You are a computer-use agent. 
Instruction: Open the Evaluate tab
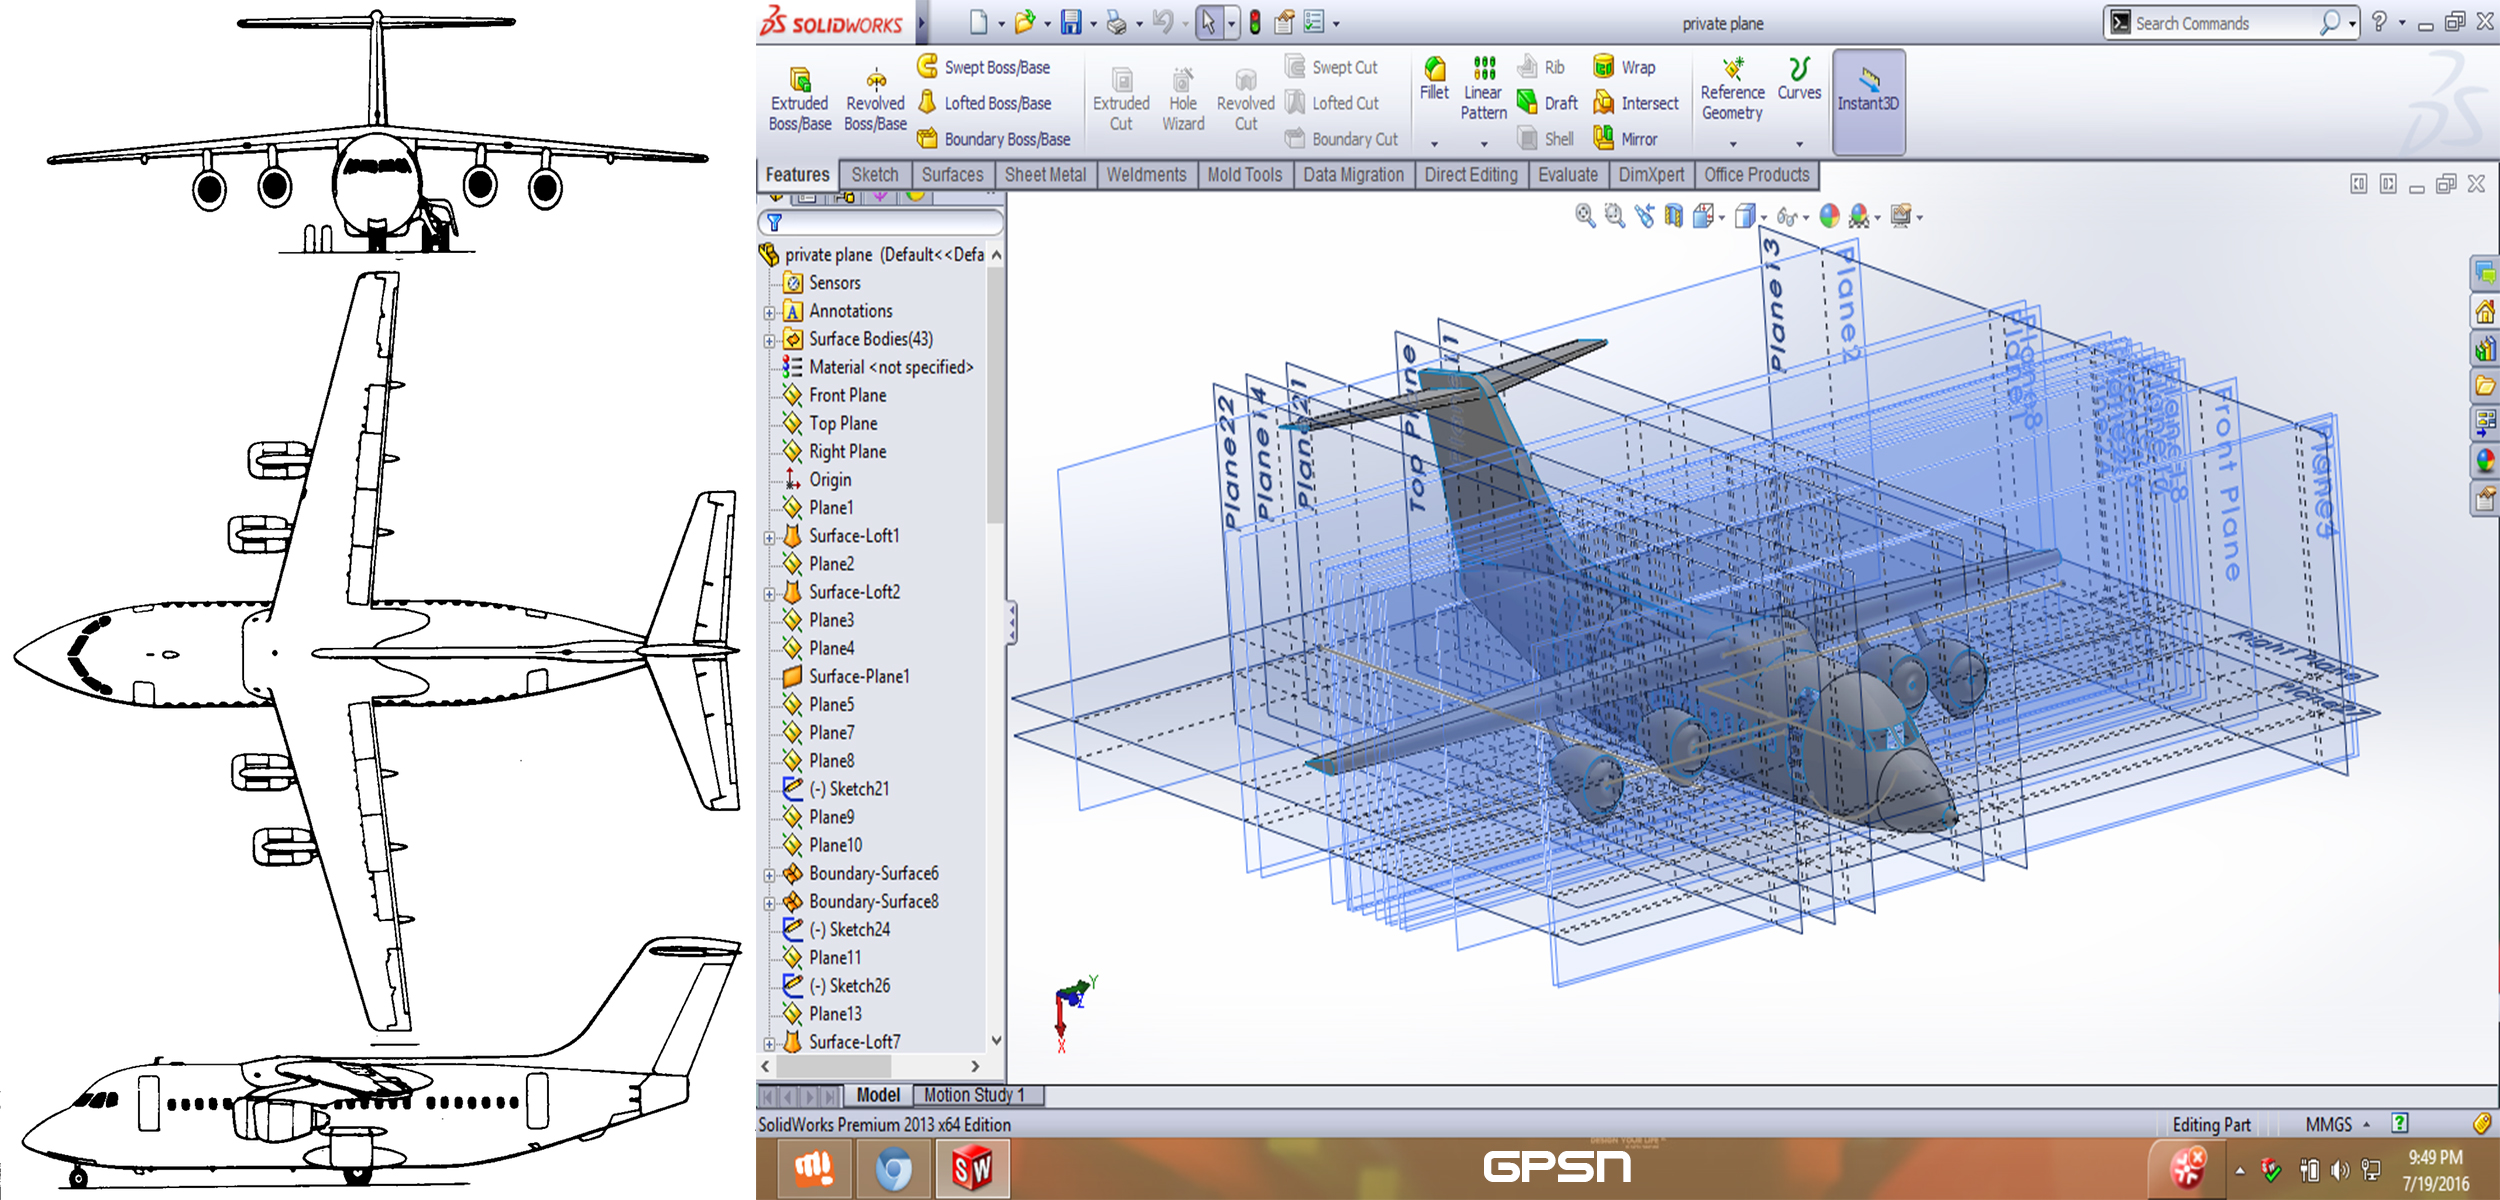point(1568,175)
